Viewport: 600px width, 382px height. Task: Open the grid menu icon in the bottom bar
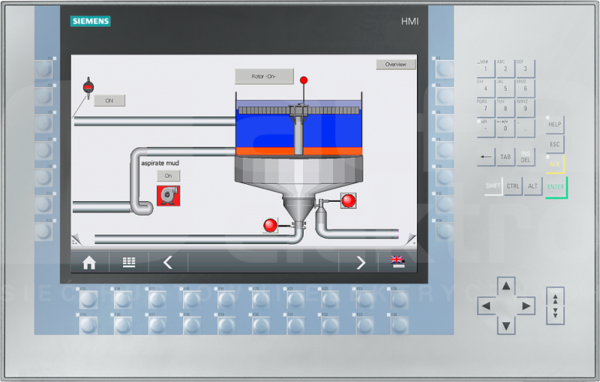tap(129, 263)
